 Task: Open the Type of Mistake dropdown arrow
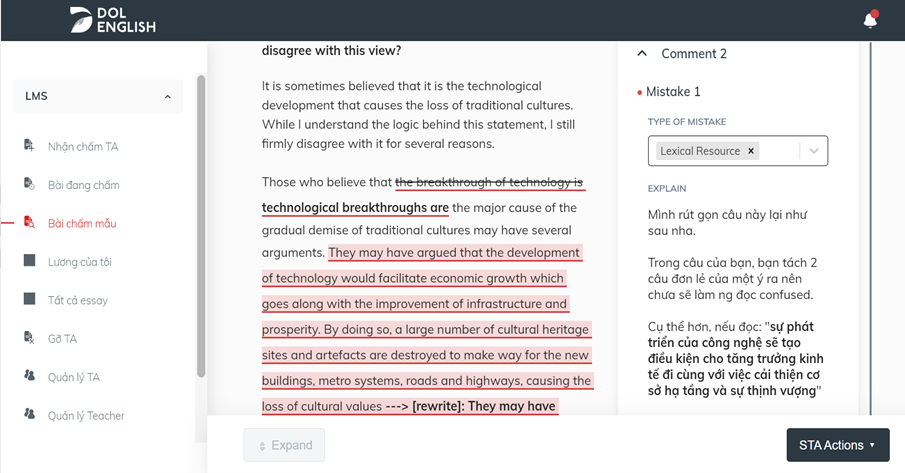[814, 151]
